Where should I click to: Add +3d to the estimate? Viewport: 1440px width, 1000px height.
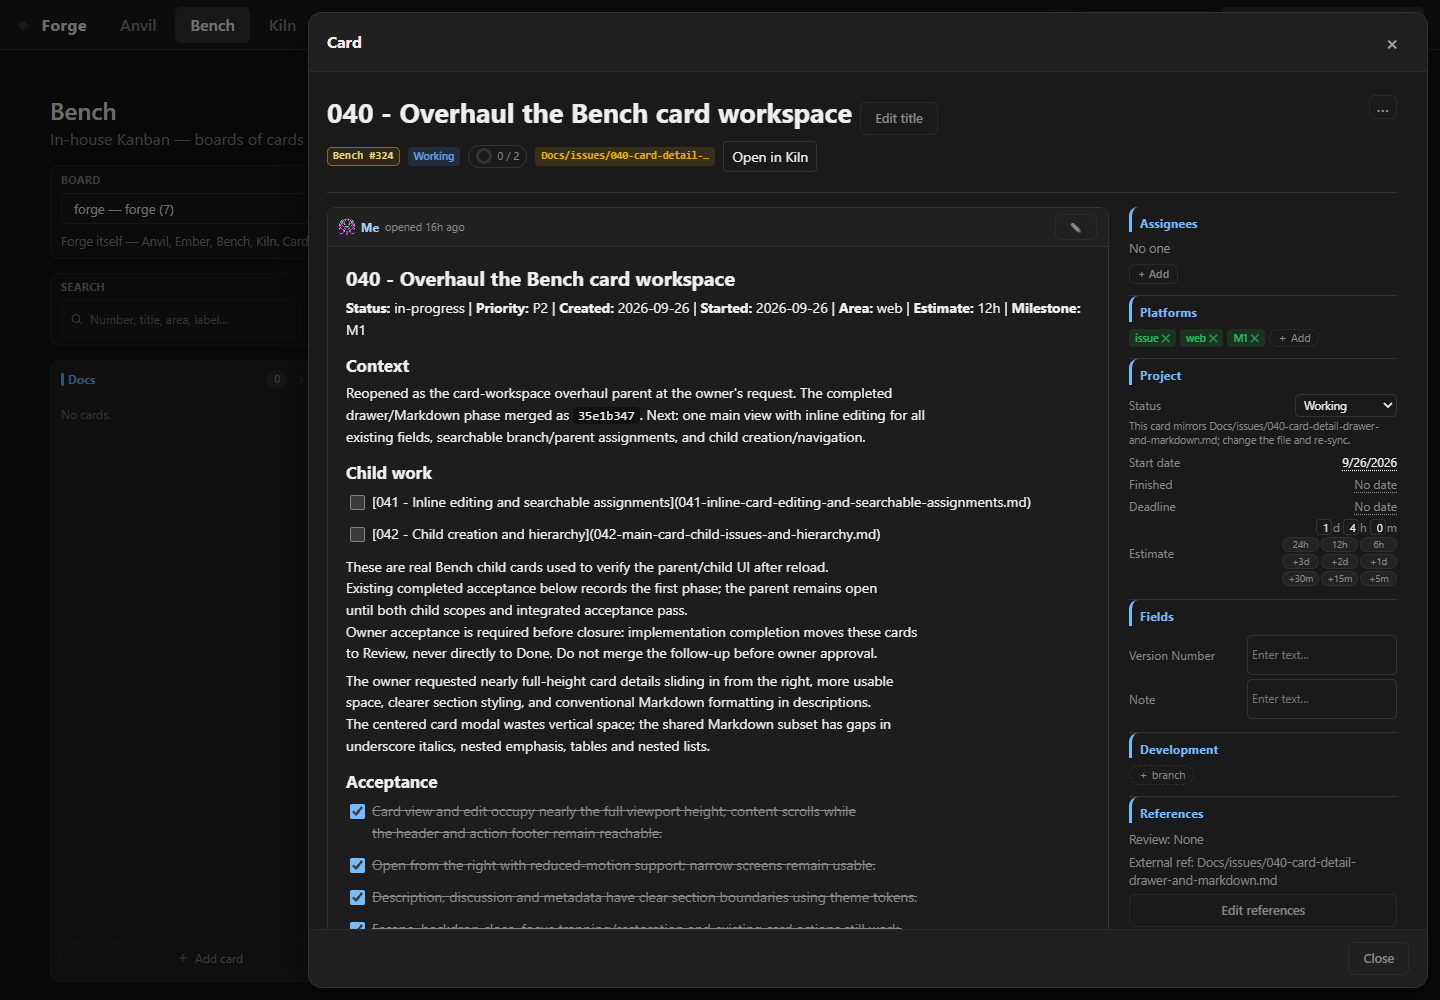coord(1300,562)
